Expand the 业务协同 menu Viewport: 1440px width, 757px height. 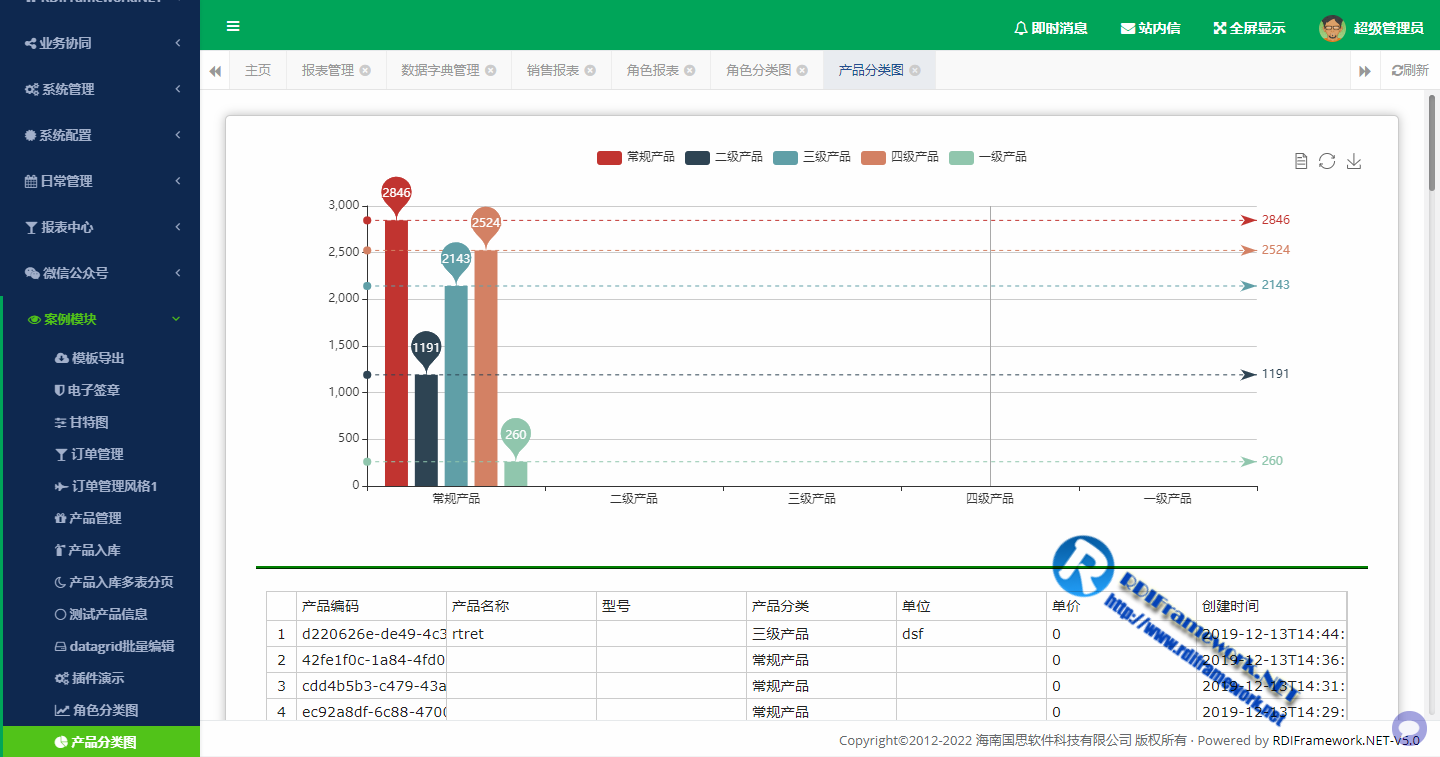(x=100, y=43)
